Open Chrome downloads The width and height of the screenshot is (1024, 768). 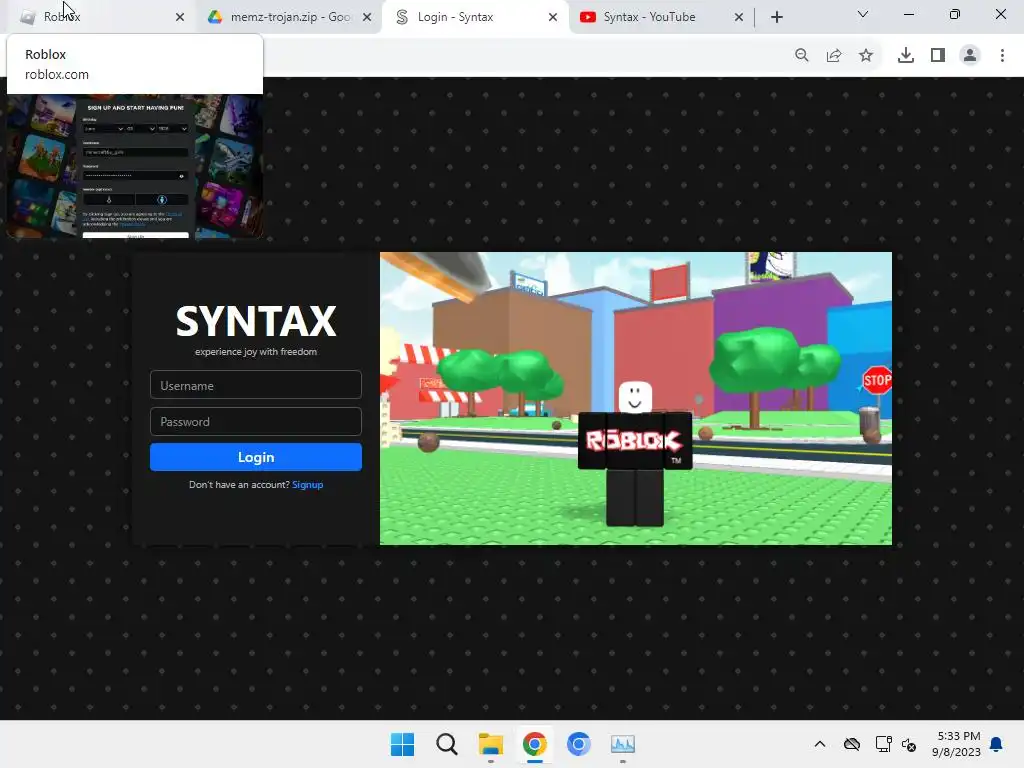pos(906,56)
